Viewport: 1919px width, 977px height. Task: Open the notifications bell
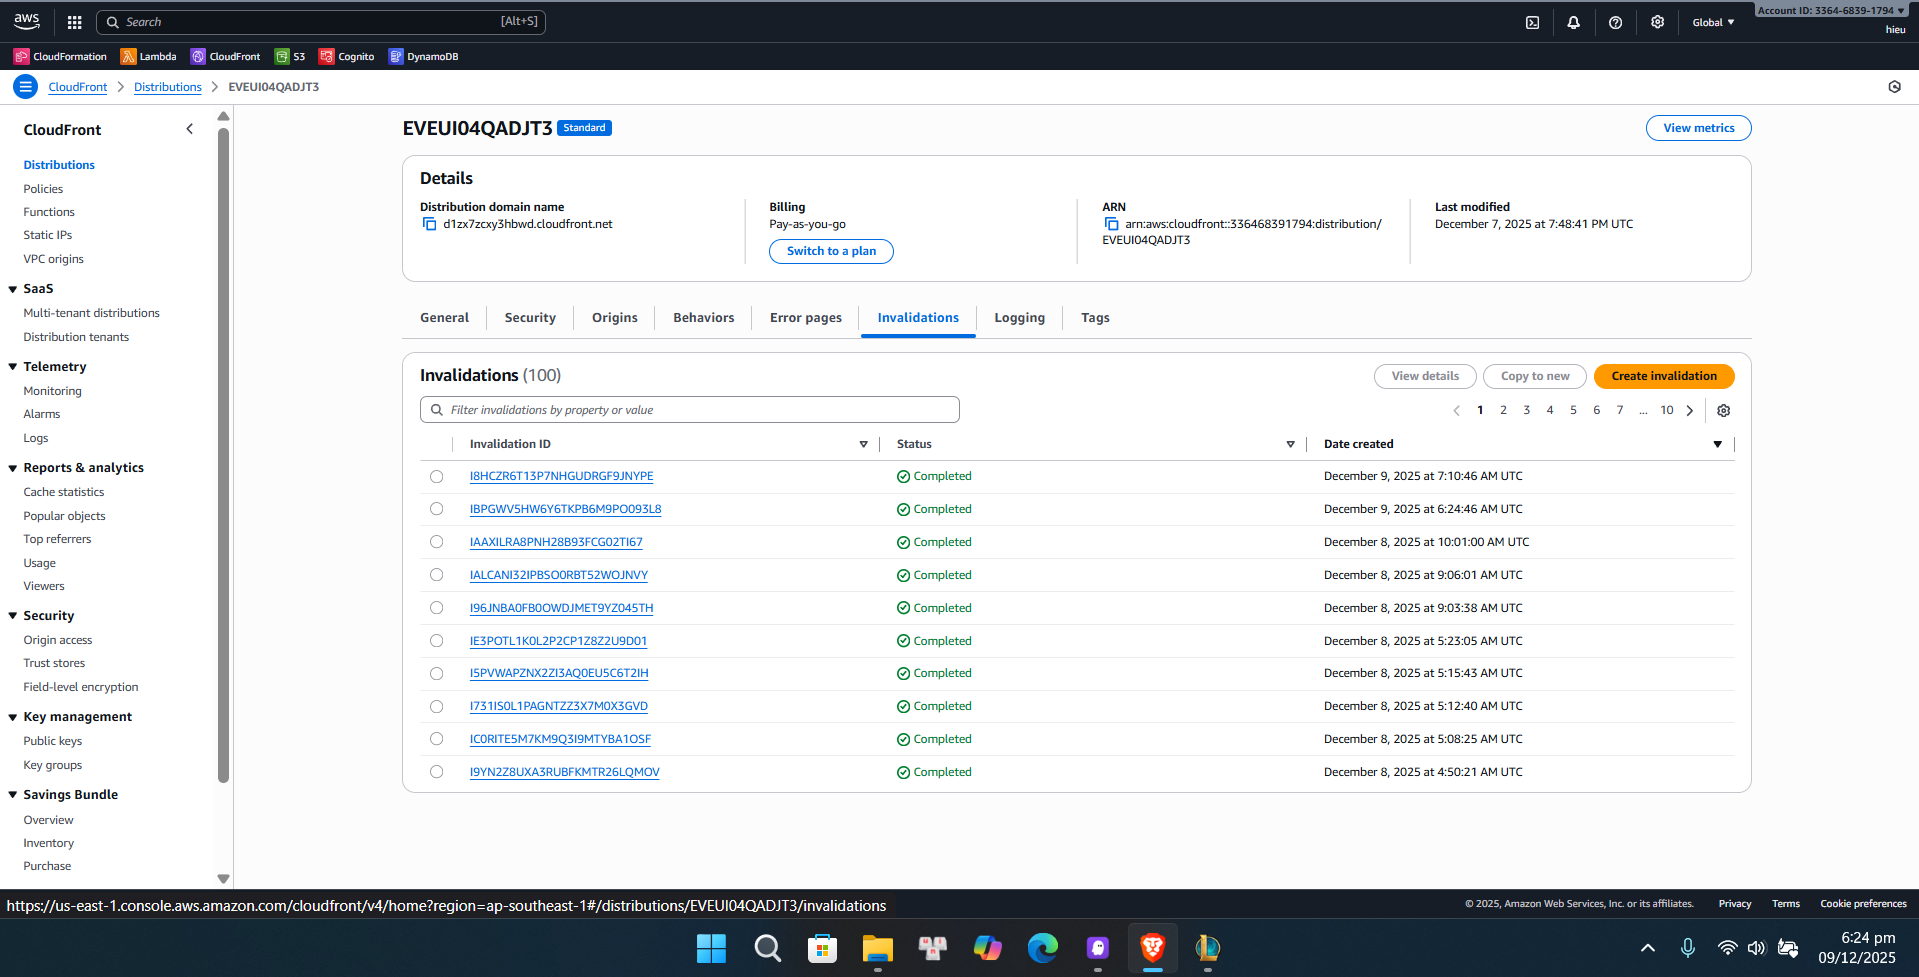pos(1573,21)
